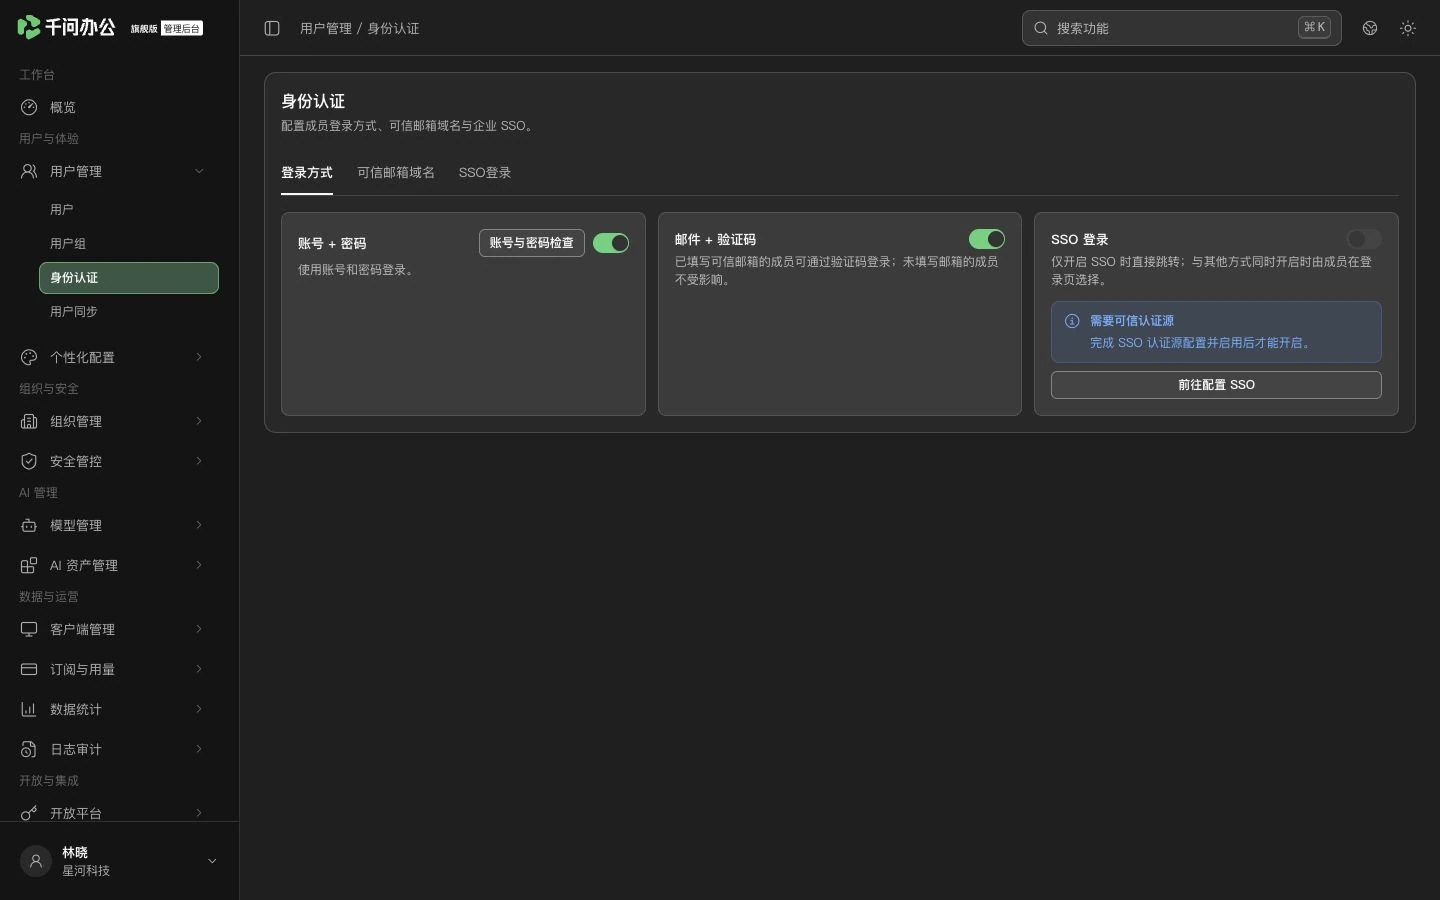Viewport: 1440px width, 900px height.
Task: Click the 搜索功能 search field
Action: (x=1182, y=28)
